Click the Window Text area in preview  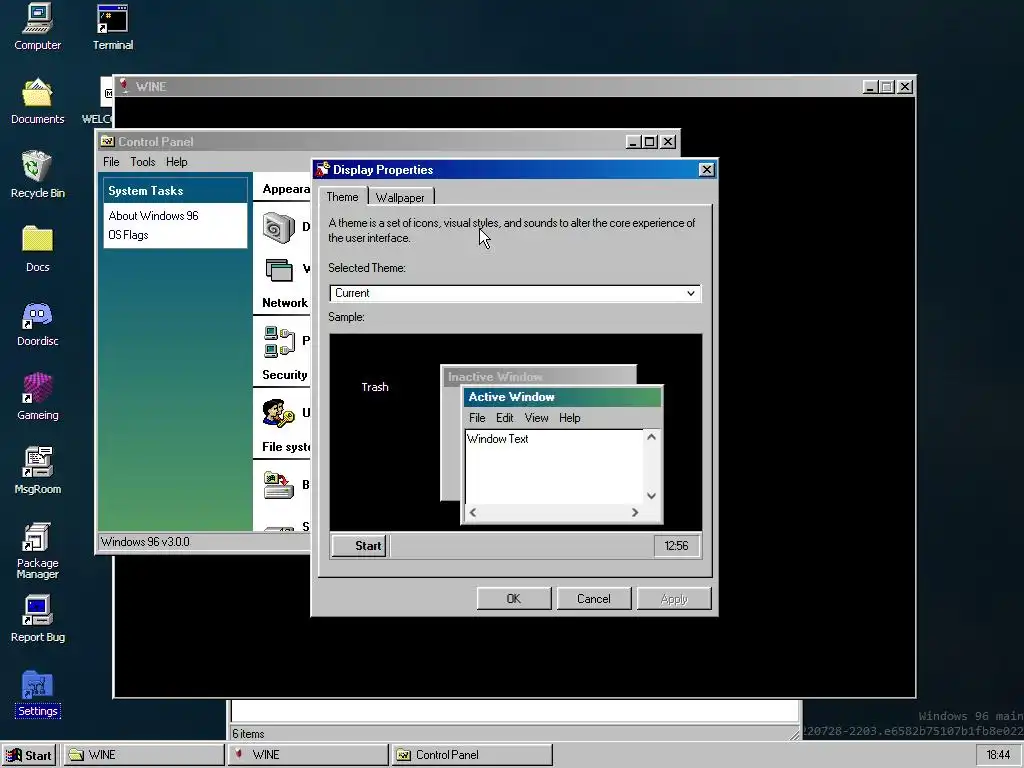point(554,467)
